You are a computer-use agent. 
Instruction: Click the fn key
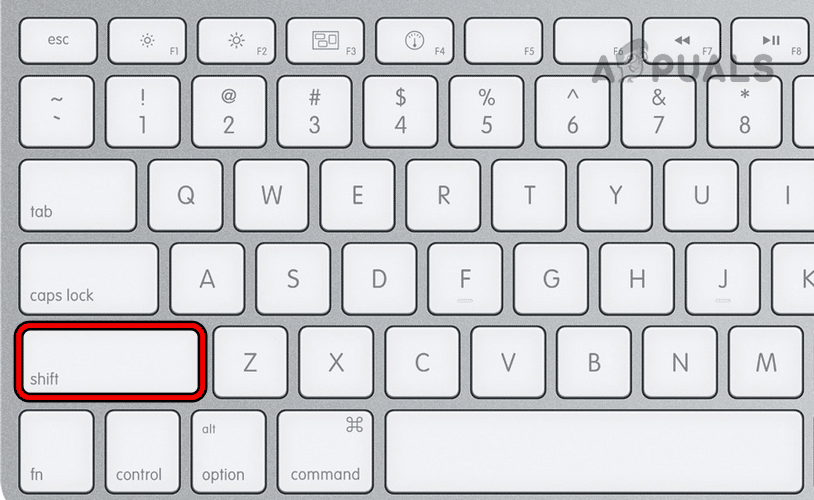pos(57,452)
